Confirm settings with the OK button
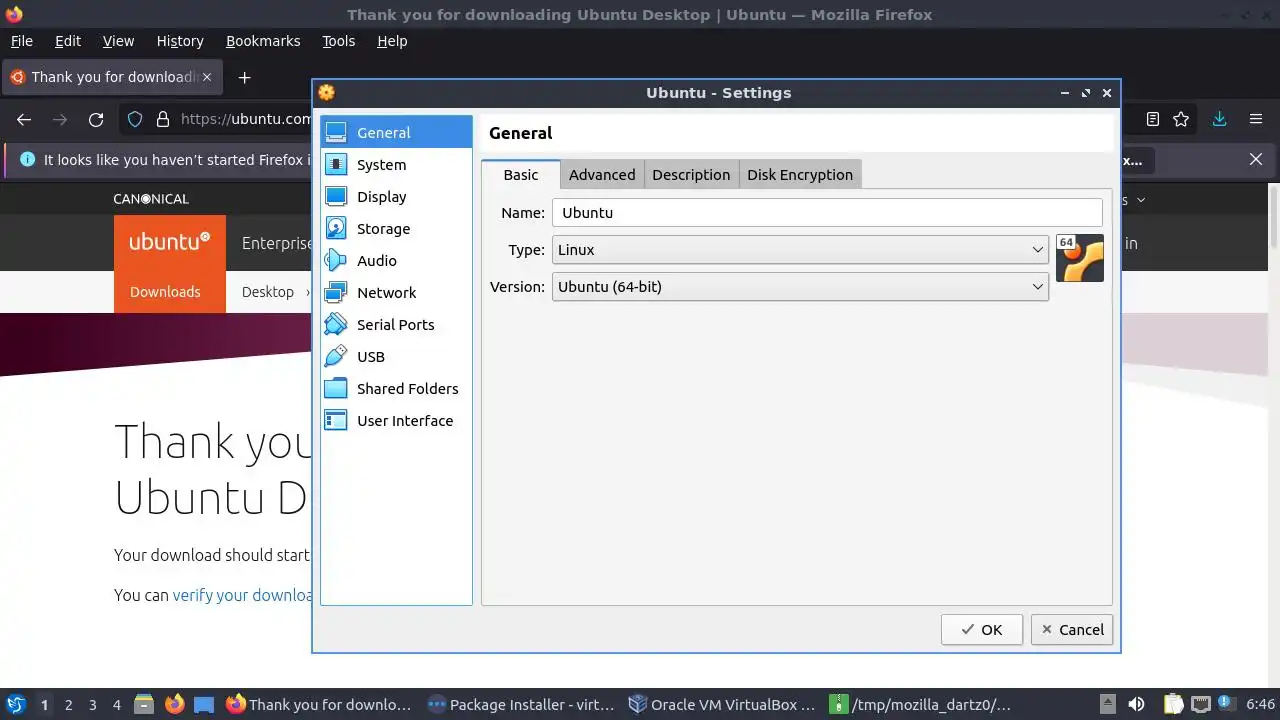1280x720 pixels. (982, 629)
